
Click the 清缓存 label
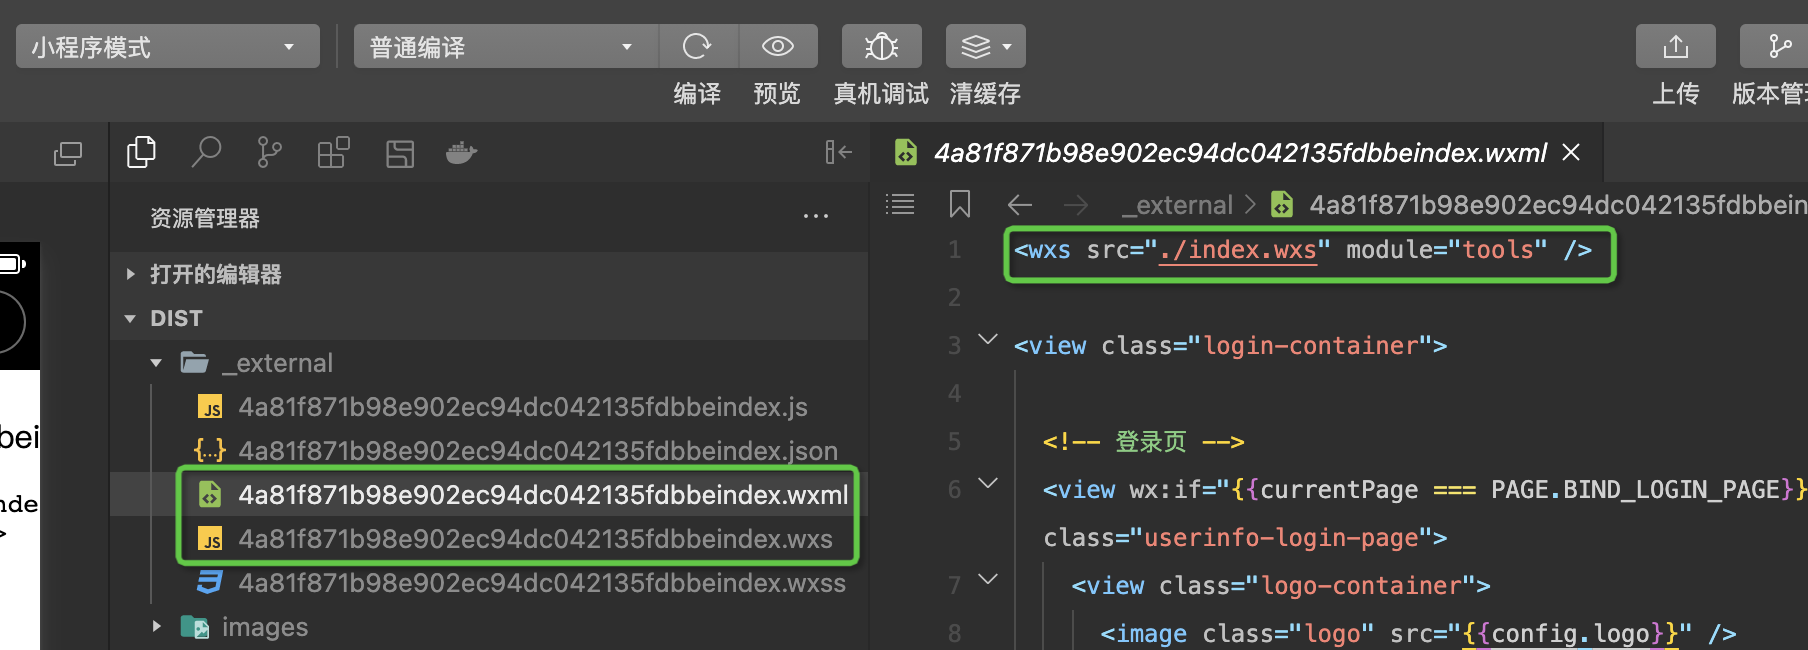(985, 94)
